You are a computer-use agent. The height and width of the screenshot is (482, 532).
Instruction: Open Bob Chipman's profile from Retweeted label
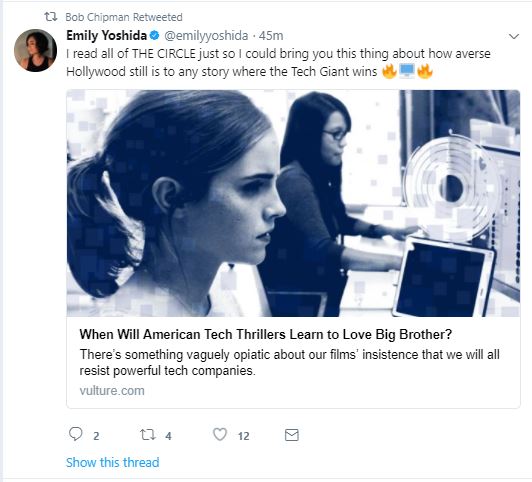[x=97, y=17]
